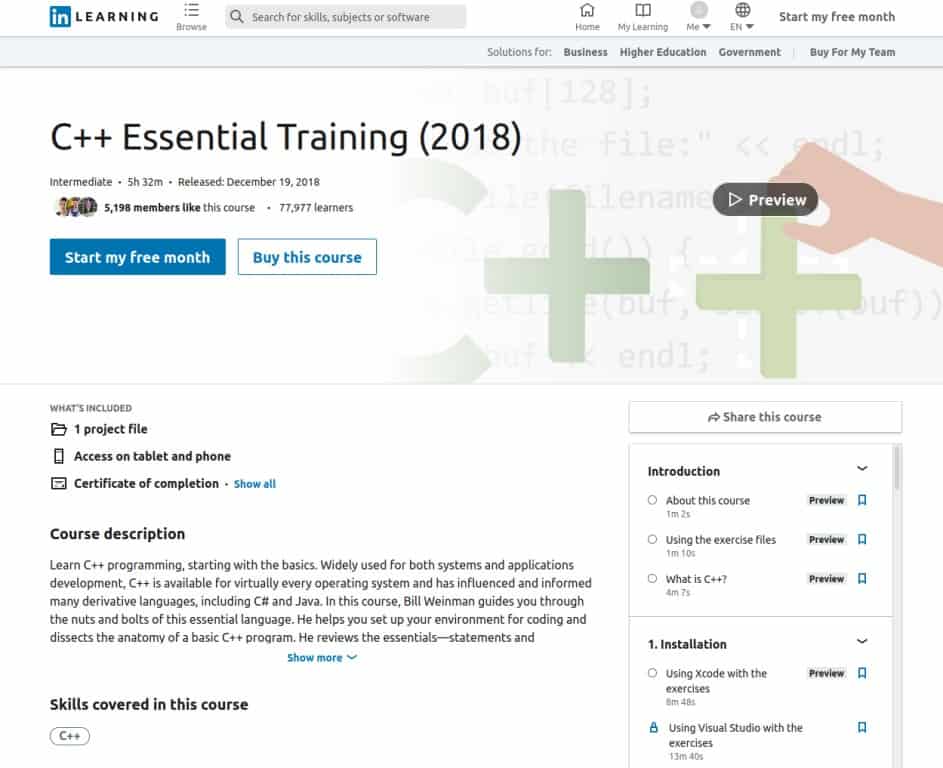Open the Me dropdown arrow
The height and width of the screenshot is (768, 943).
[x=707, y=27]
